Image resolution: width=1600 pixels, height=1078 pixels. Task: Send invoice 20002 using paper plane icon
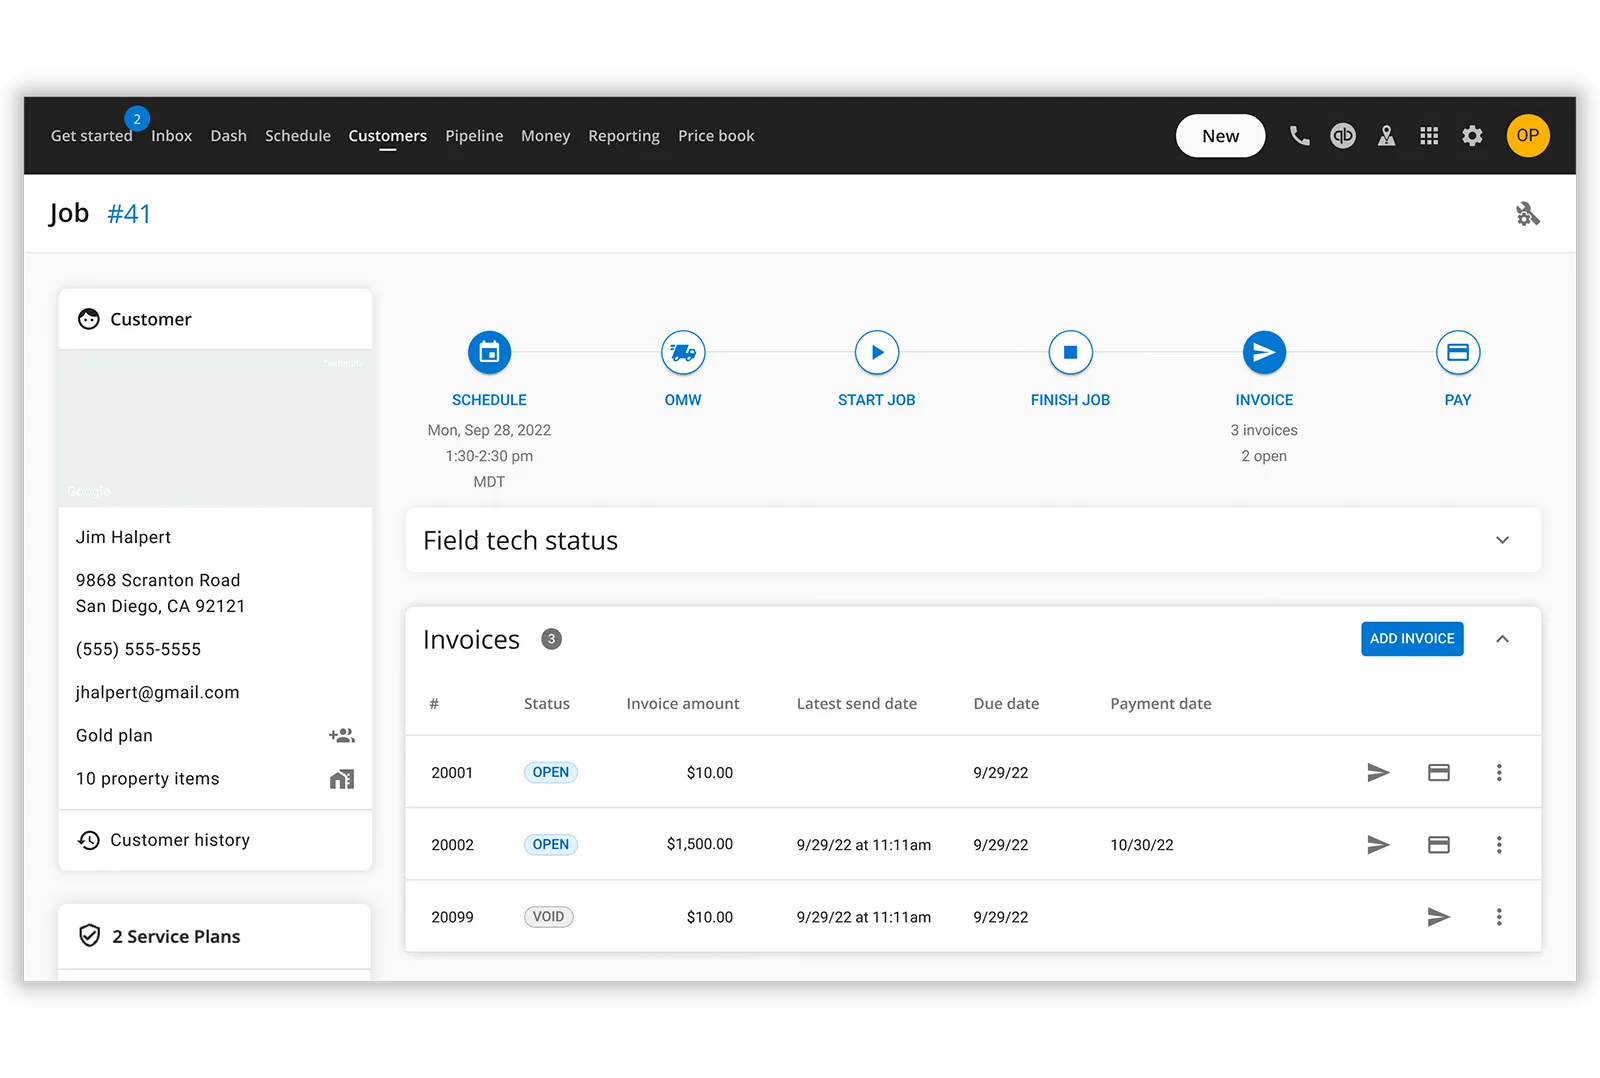coord(1378,845)
